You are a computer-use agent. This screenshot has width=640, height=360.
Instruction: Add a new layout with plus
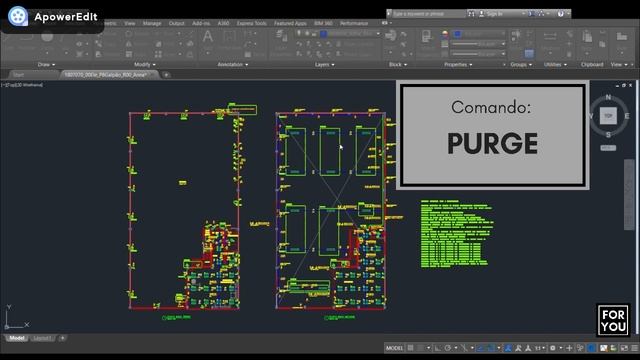pyautogui.click(x=62, y=338)
